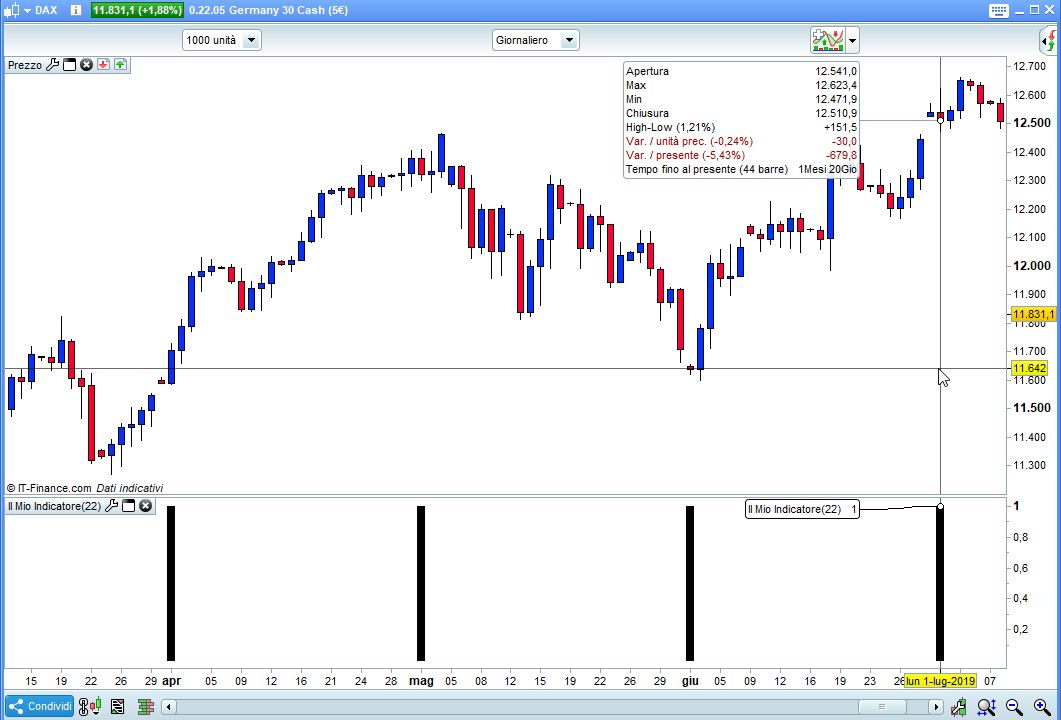Click the 12.000 price axis label

(x=1033, y=265)
